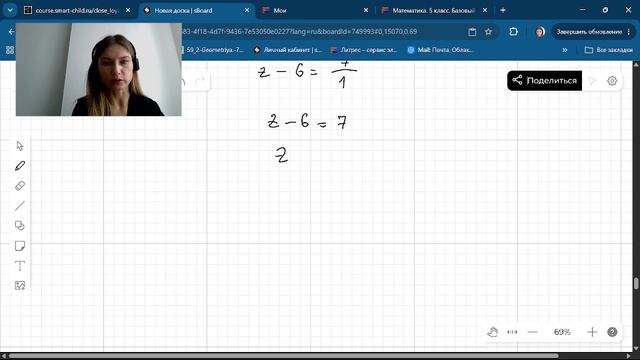Expand the hidden bookmarks chevron
The image size is (640, 360).
[x=565, y=50]
